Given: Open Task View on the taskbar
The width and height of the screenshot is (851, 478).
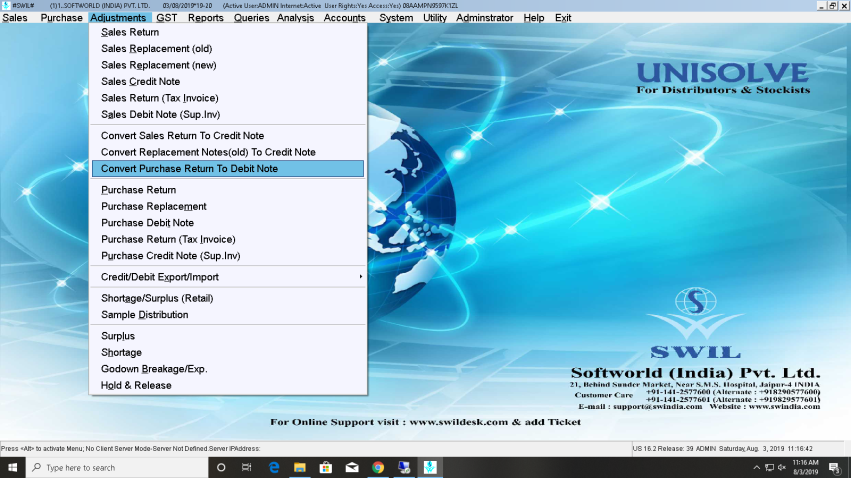Looking at the screenshot, I should coord(246,467).
